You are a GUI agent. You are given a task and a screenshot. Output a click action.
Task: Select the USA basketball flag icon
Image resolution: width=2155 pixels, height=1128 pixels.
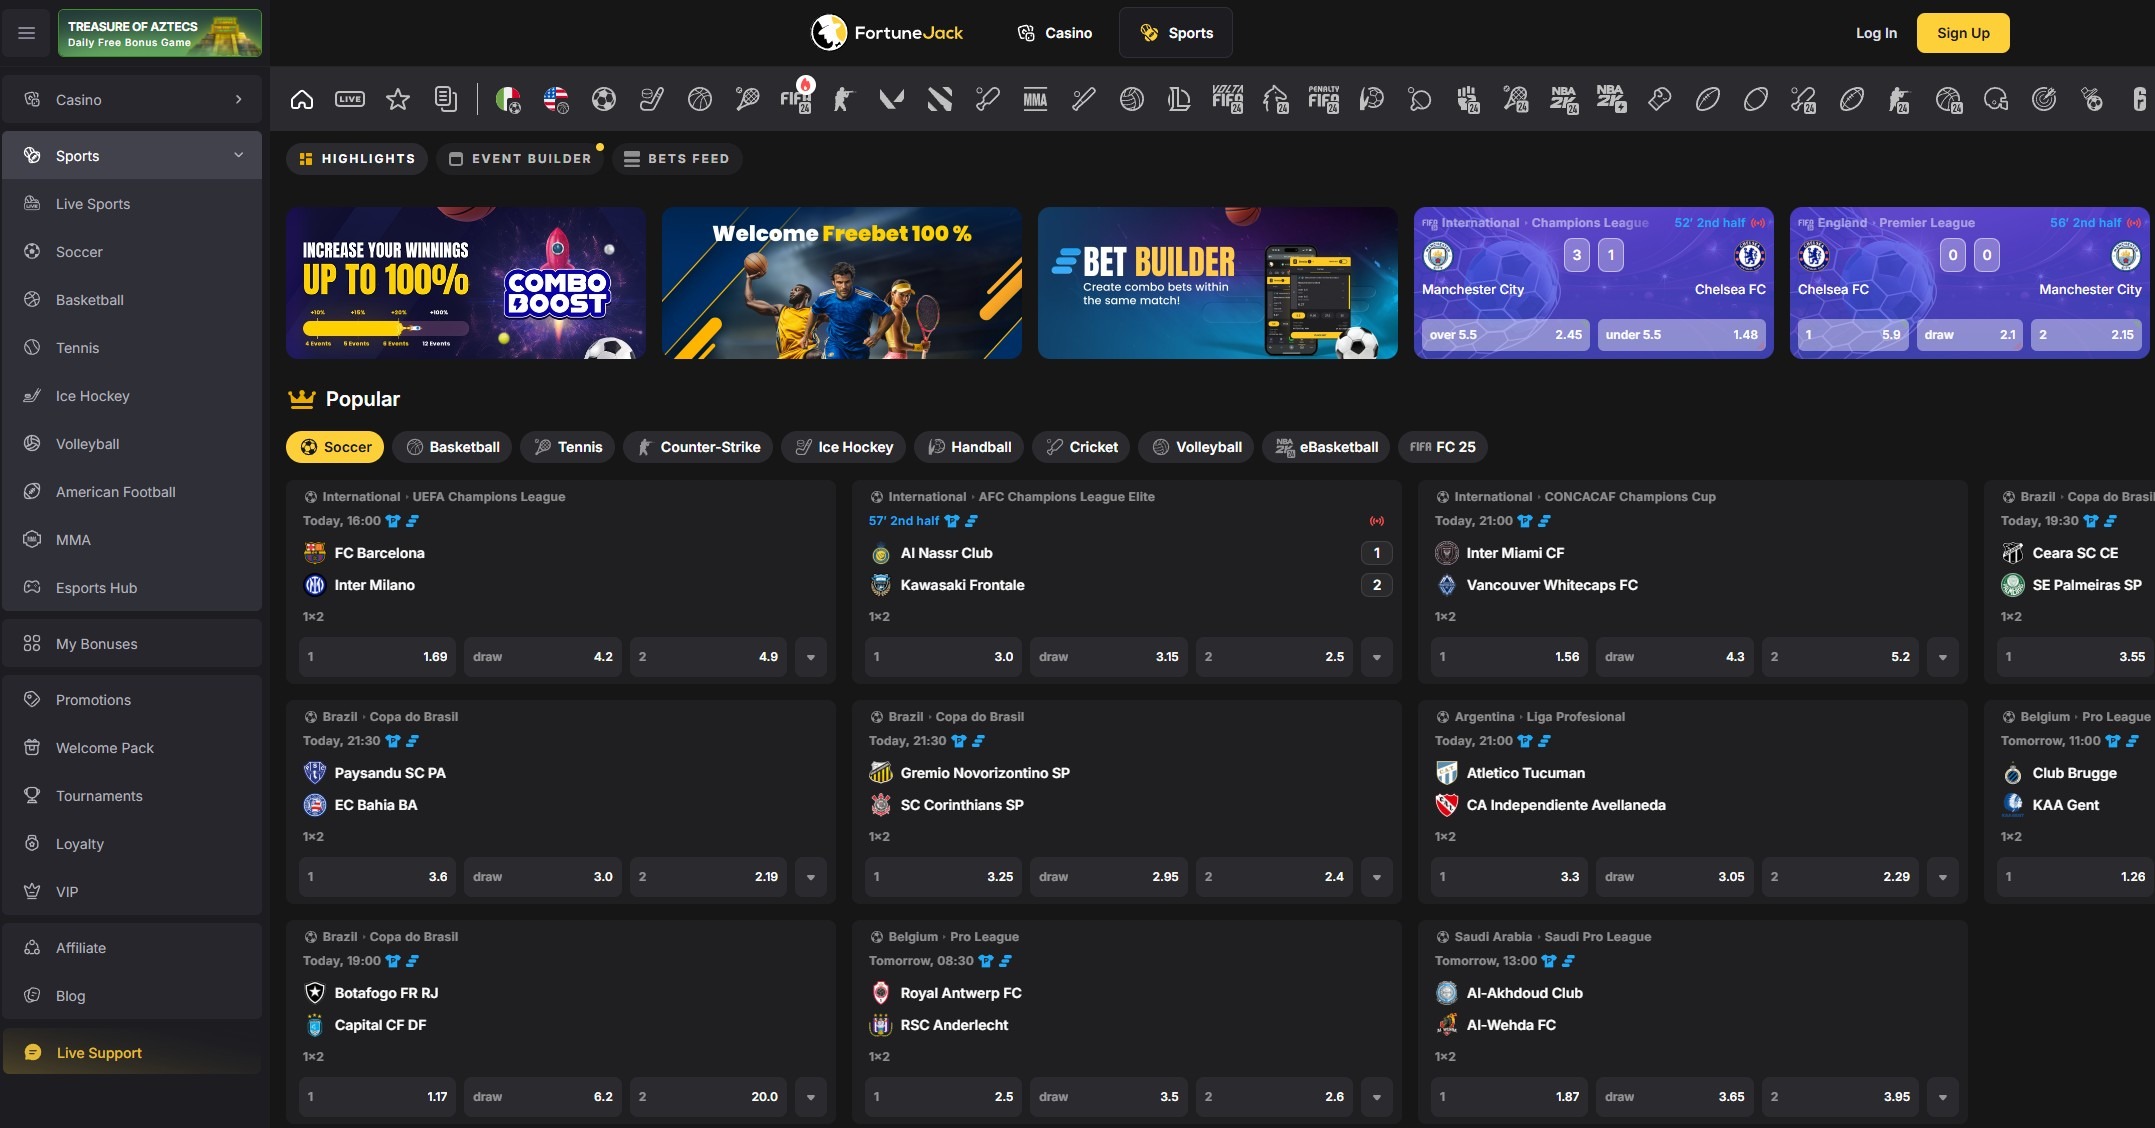click(x=556, y=99)
